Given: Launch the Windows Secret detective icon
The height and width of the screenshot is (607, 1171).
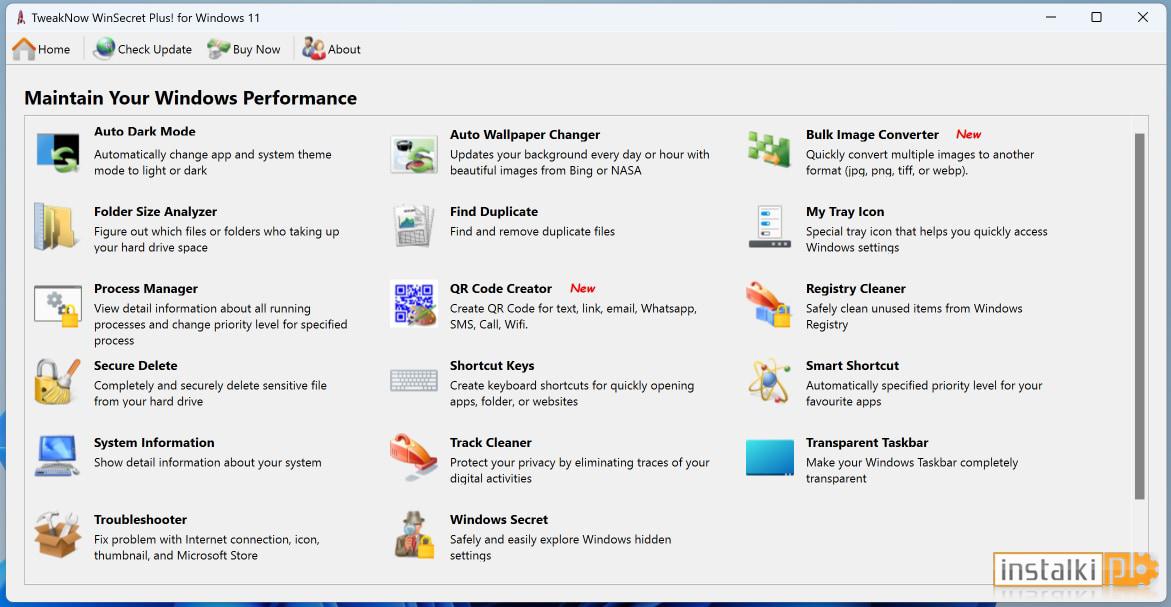Looking at the screenshot, I should [x=414, y=535].
